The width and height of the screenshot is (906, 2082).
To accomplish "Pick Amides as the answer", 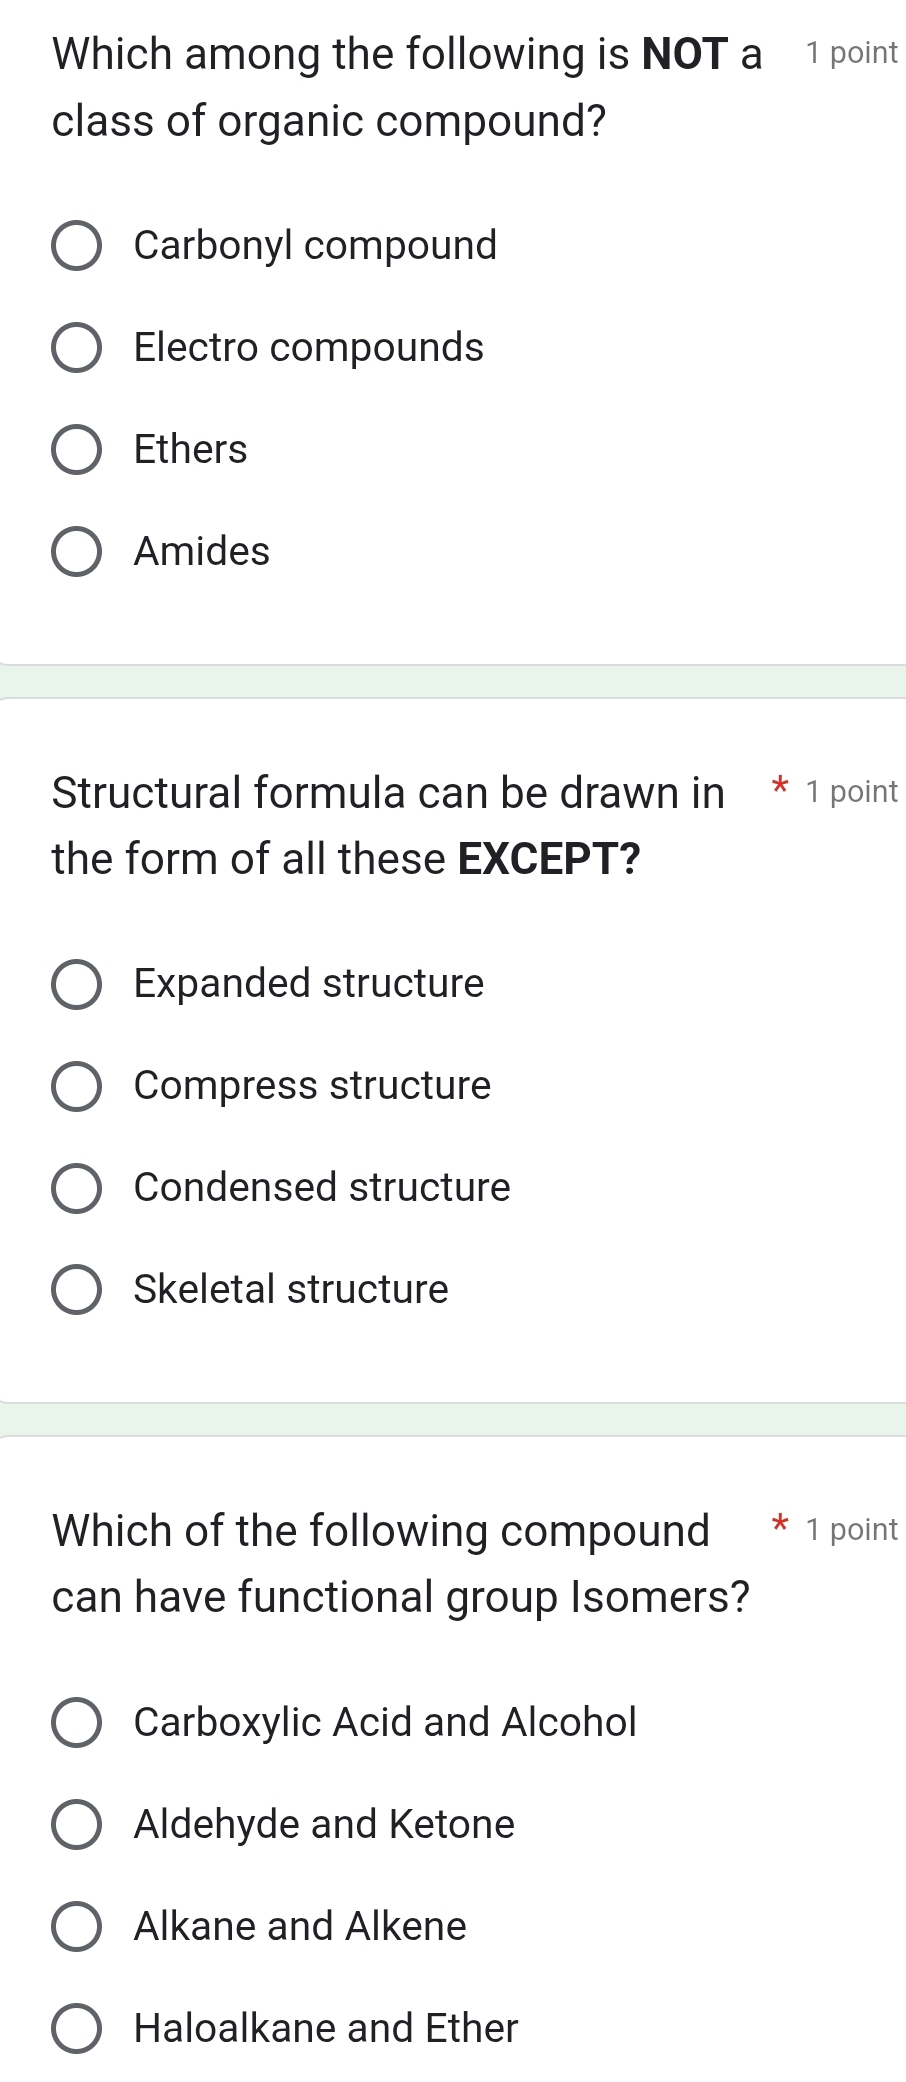I will click(76, 552).
